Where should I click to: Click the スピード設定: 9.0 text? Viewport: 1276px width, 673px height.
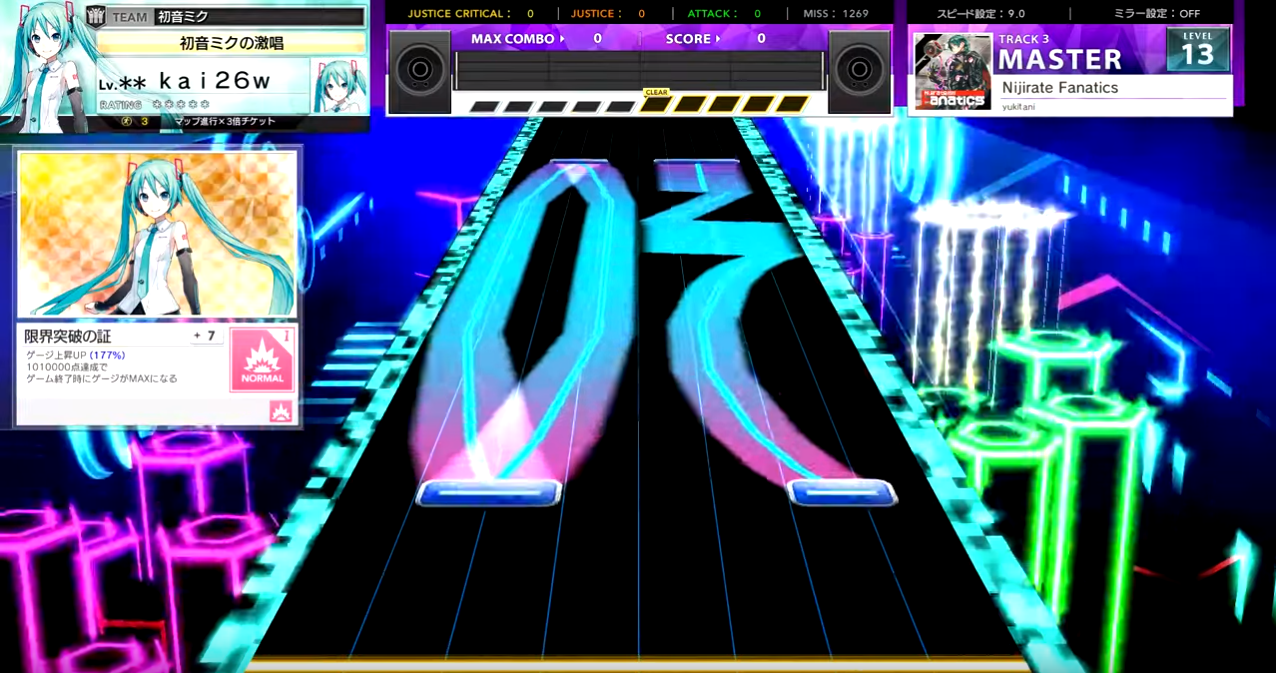(x=981, y=13)
